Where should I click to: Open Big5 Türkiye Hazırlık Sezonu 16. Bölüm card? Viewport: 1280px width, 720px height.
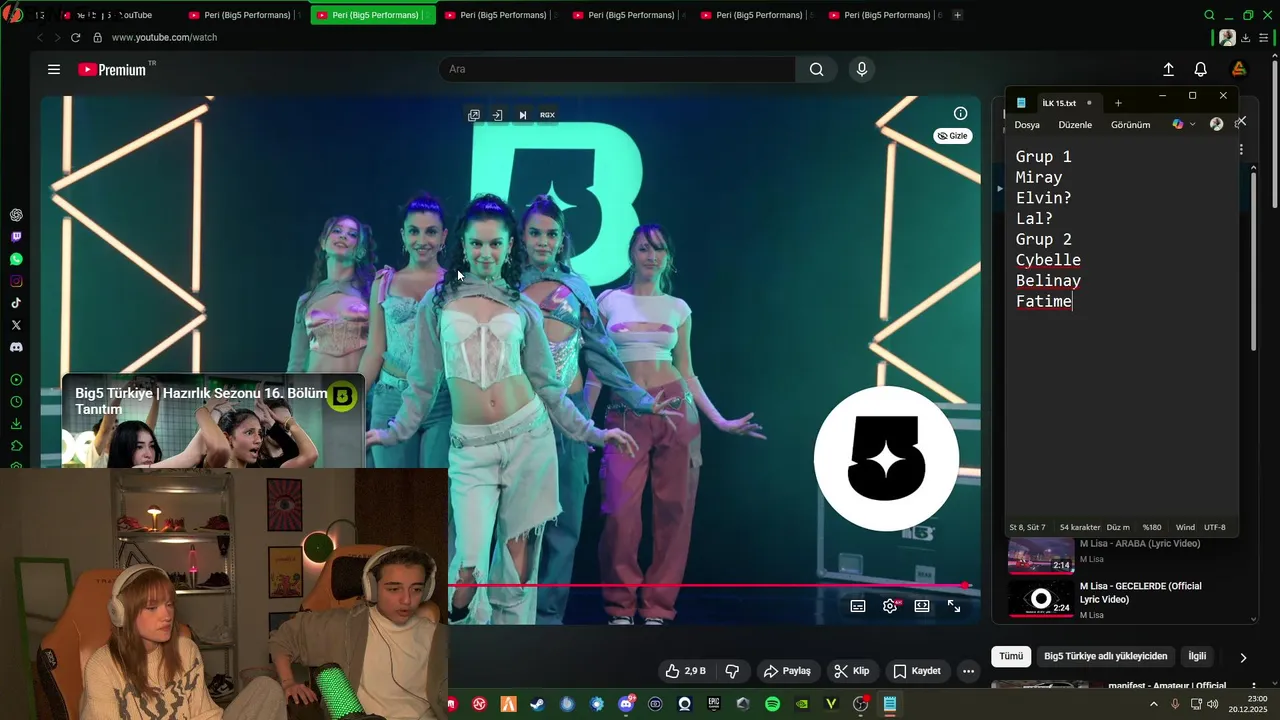point(213,421)
